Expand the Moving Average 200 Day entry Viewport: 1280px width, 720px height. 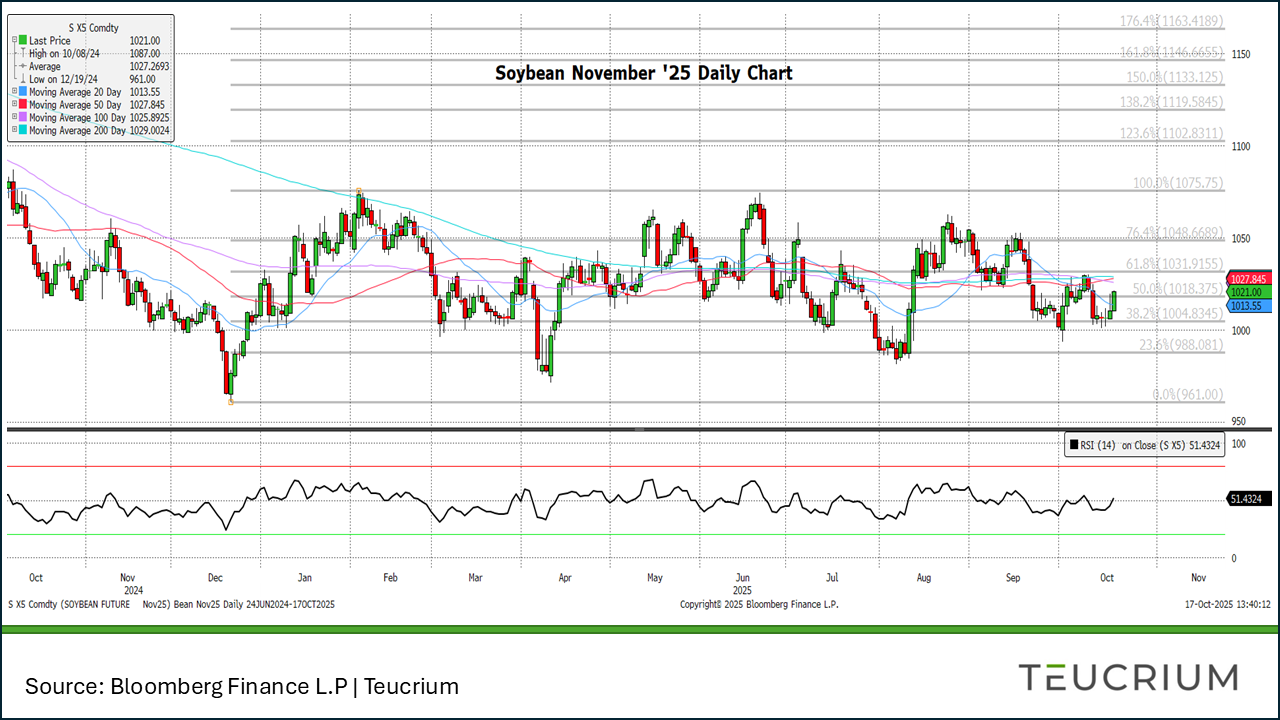[14, 131]
